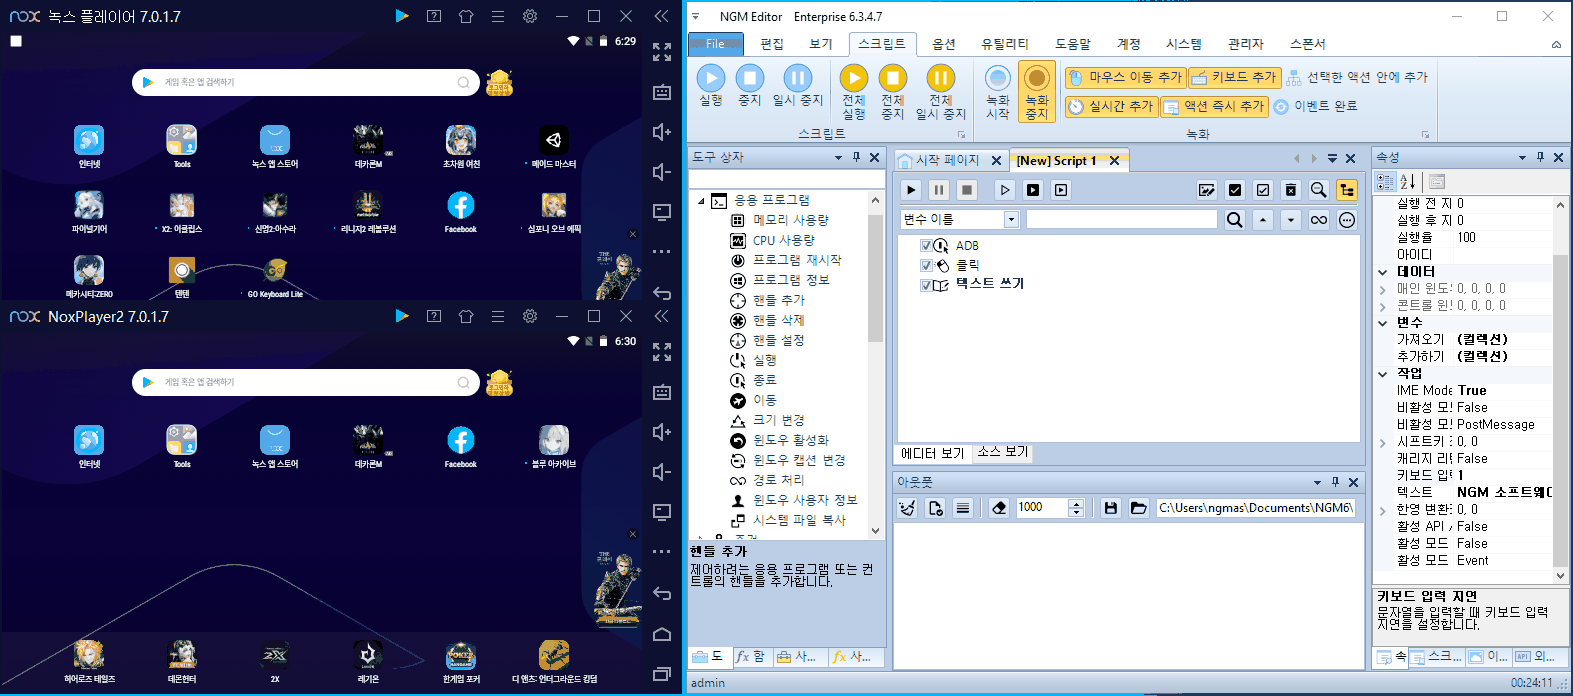Click 키보드 추가 button
This screenshot has height=696, width=1573.
[1234, 77]
